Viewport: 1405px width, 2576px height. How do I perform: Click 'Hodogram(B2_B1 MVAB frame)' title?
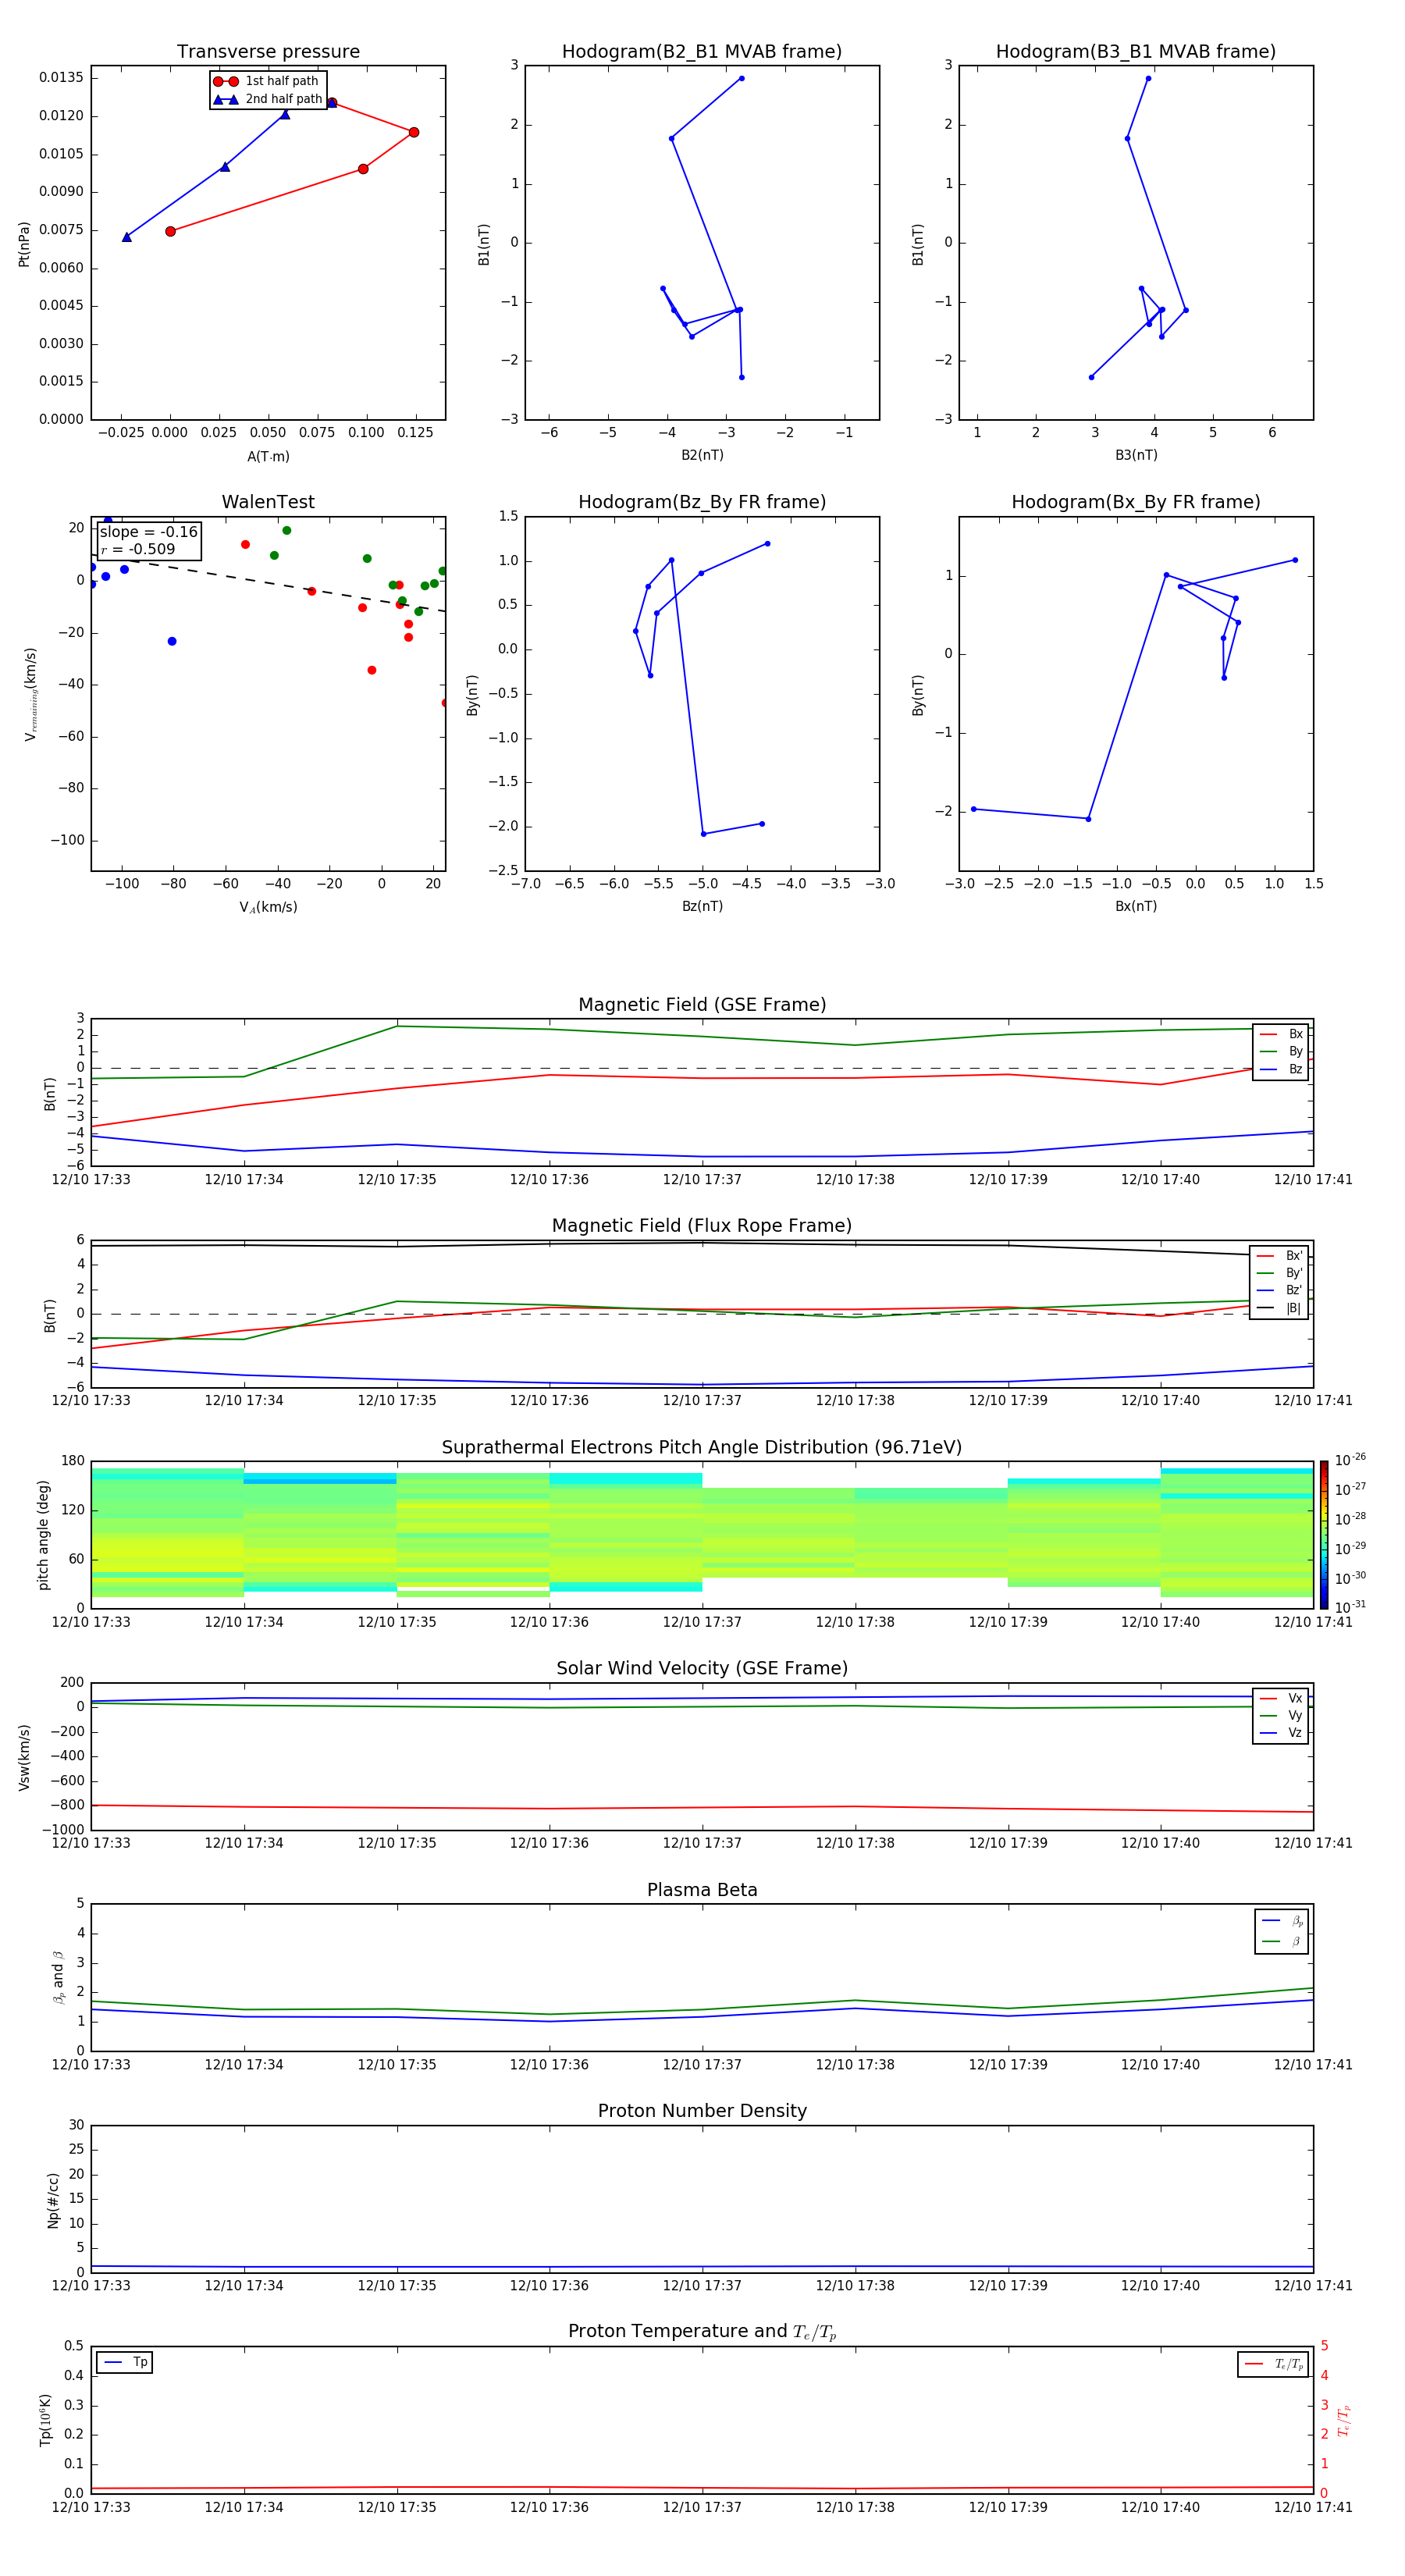pos(702,52)
